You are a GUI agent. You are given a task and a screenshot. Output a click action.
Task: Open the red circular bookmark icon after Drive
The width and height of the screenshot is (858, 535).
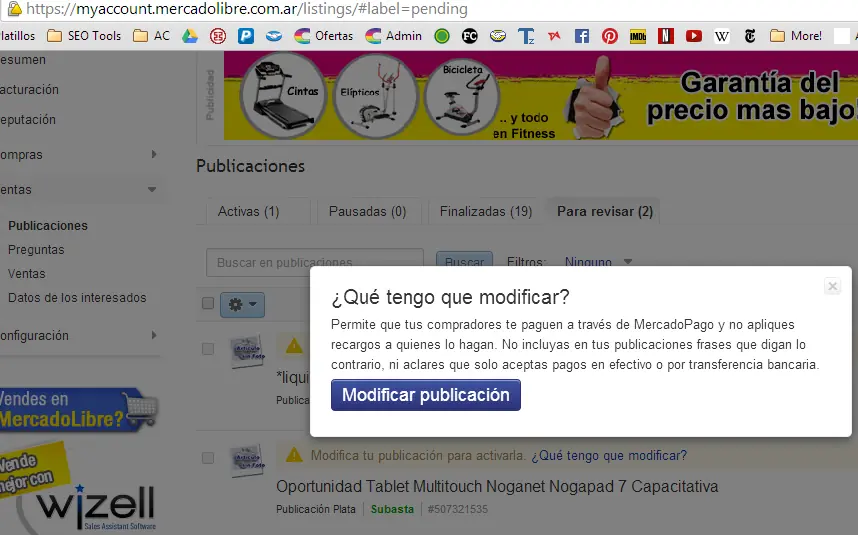[x=218, y=36]
